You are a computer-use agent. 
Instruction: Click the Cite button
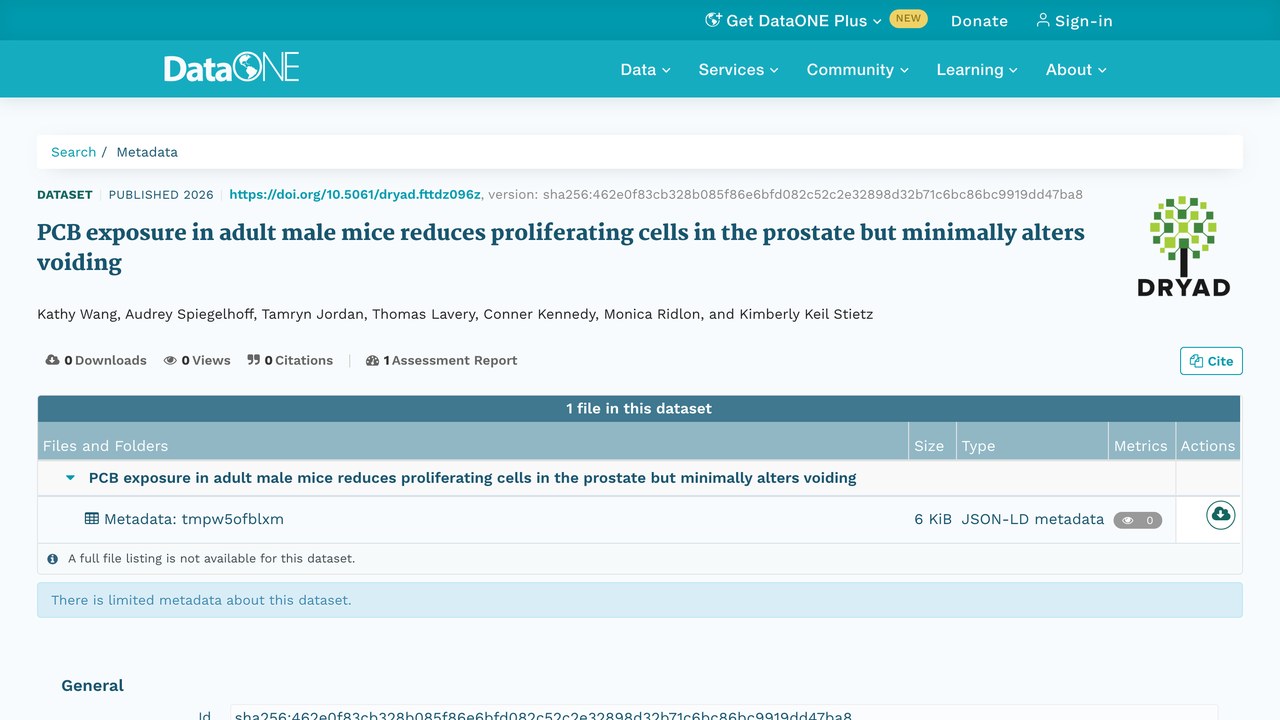[1211, 361]
